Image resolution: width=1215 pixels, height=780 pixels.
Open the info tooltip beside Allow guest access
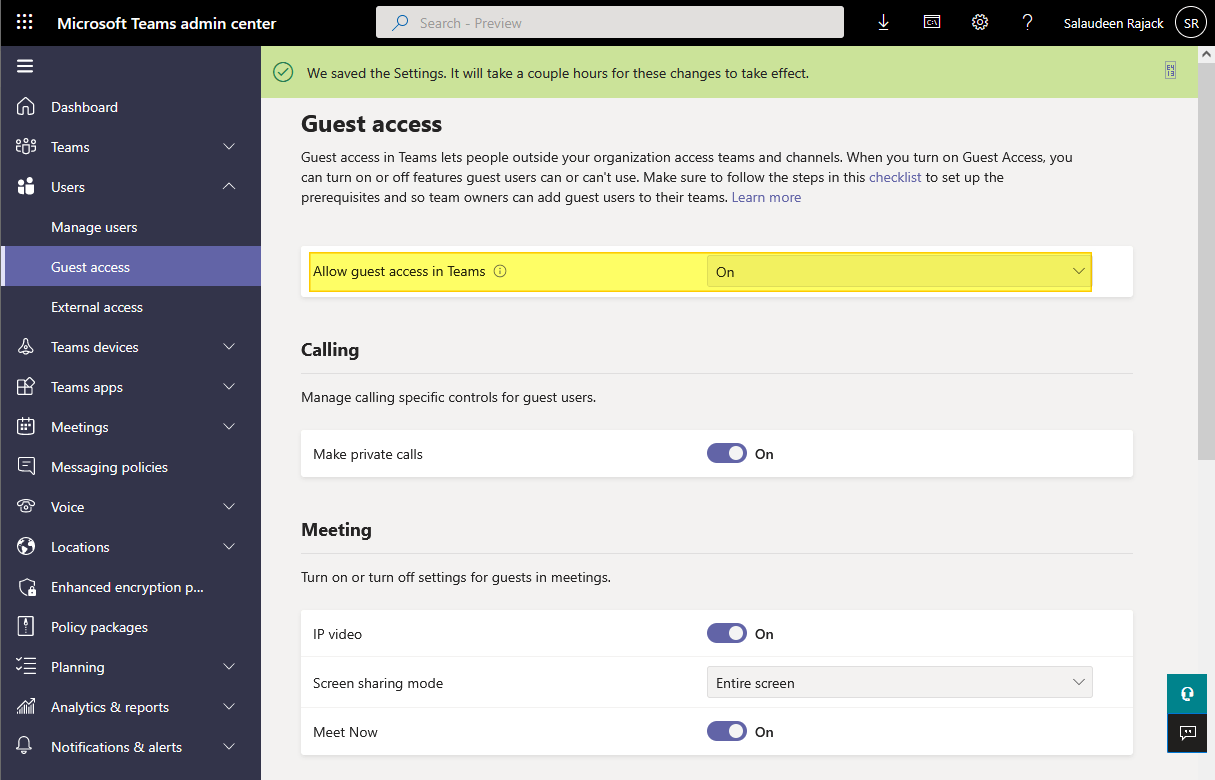[x=500, y=271]
